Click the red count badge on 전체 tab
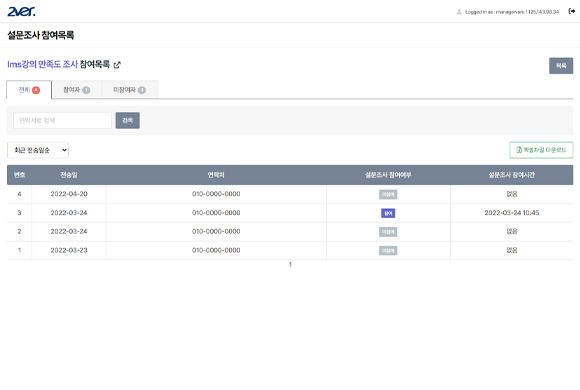The image size is (580, 390). (36, 90)
